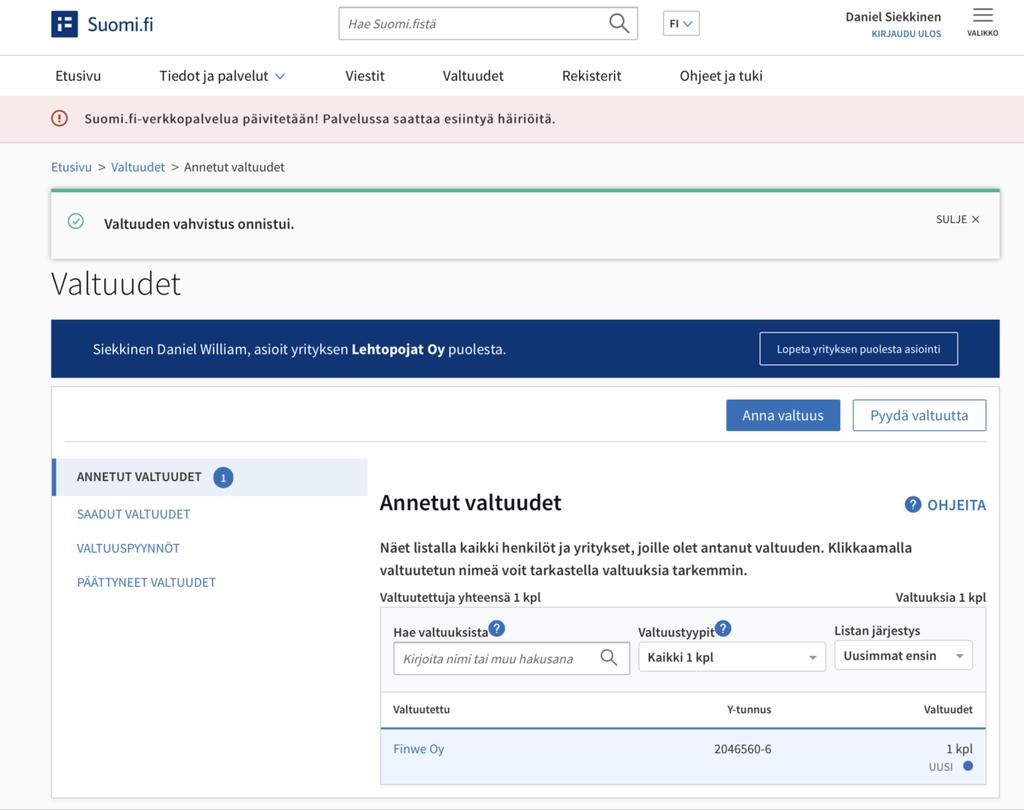The height and width of the screenshot is (810, 1024).
Task: Open the Suomi.fi logo home link
Action: click(103, 24)
